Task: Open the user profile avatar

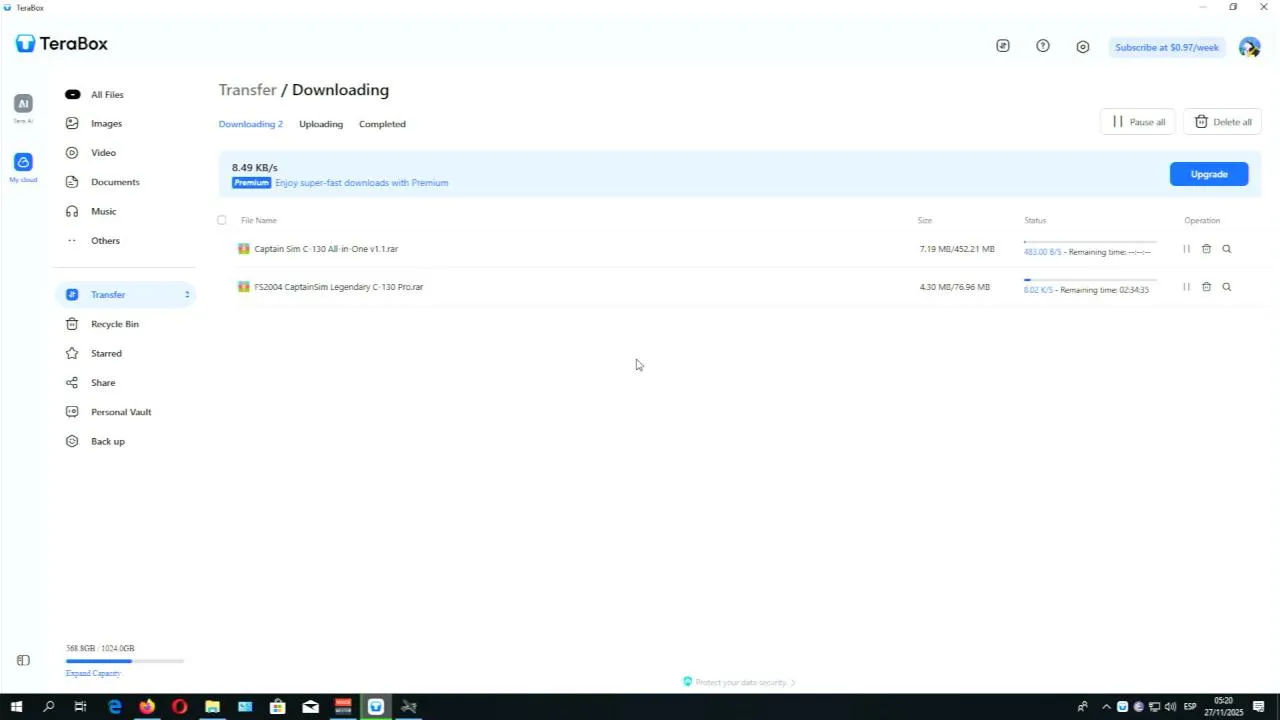Action: point(1249,47)
